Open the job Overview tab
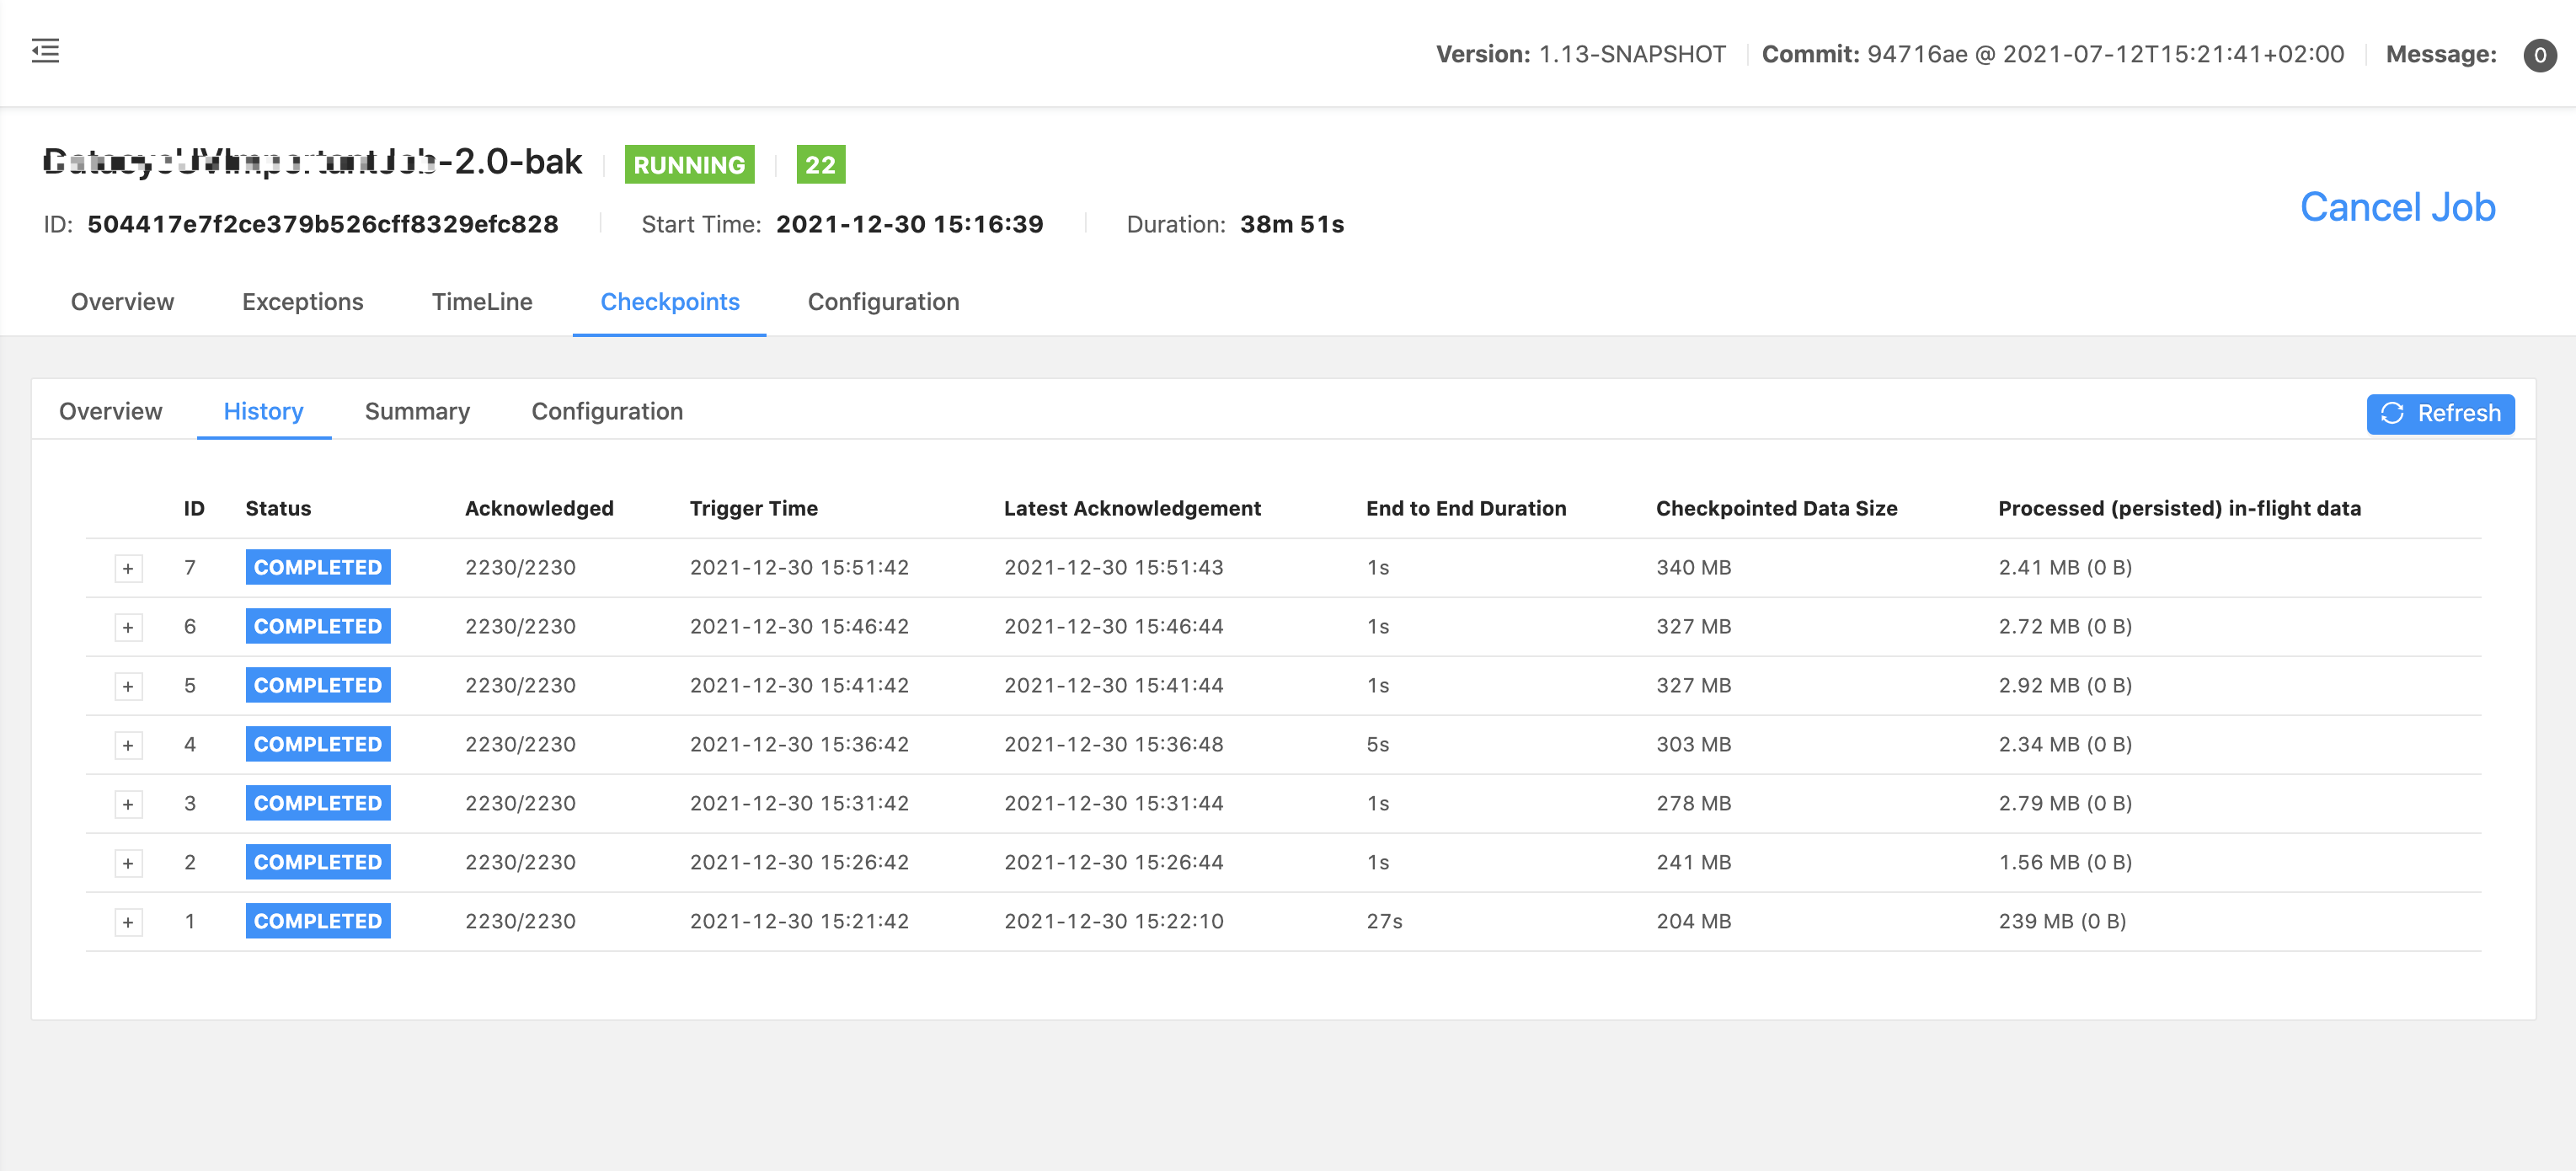This screenshot has width=2576, height=1171. 121,301
